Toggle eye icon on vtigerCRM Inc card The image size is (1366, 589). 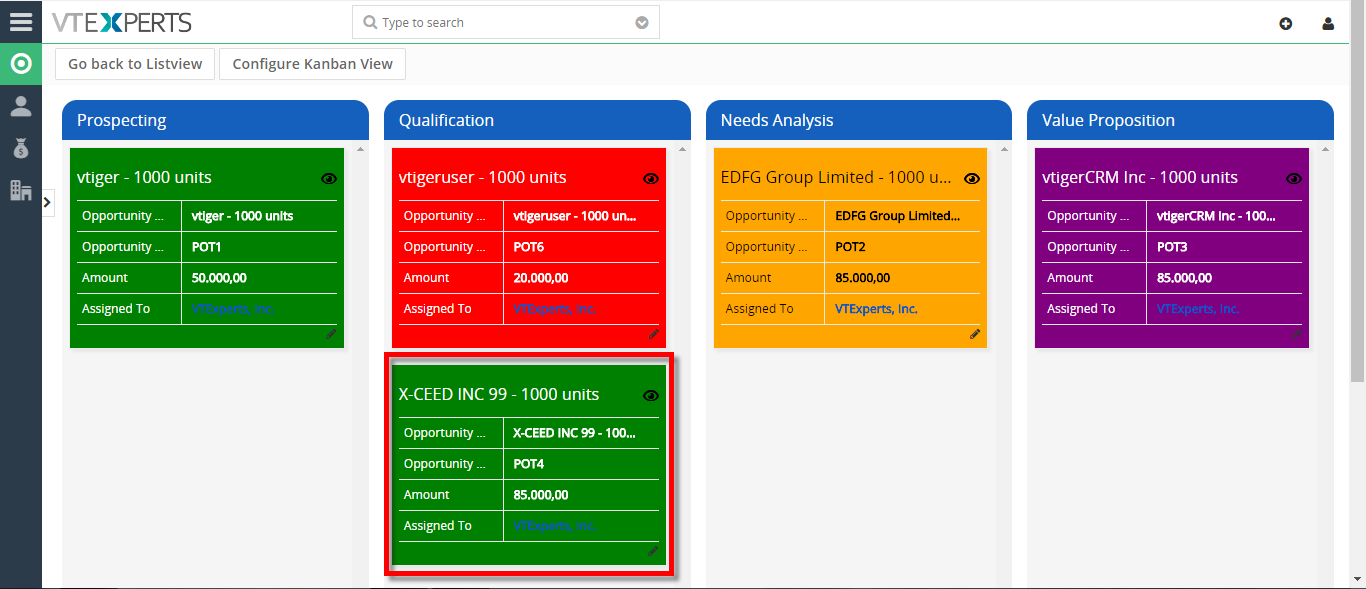pyautogui.click(x=1294, y=179)
